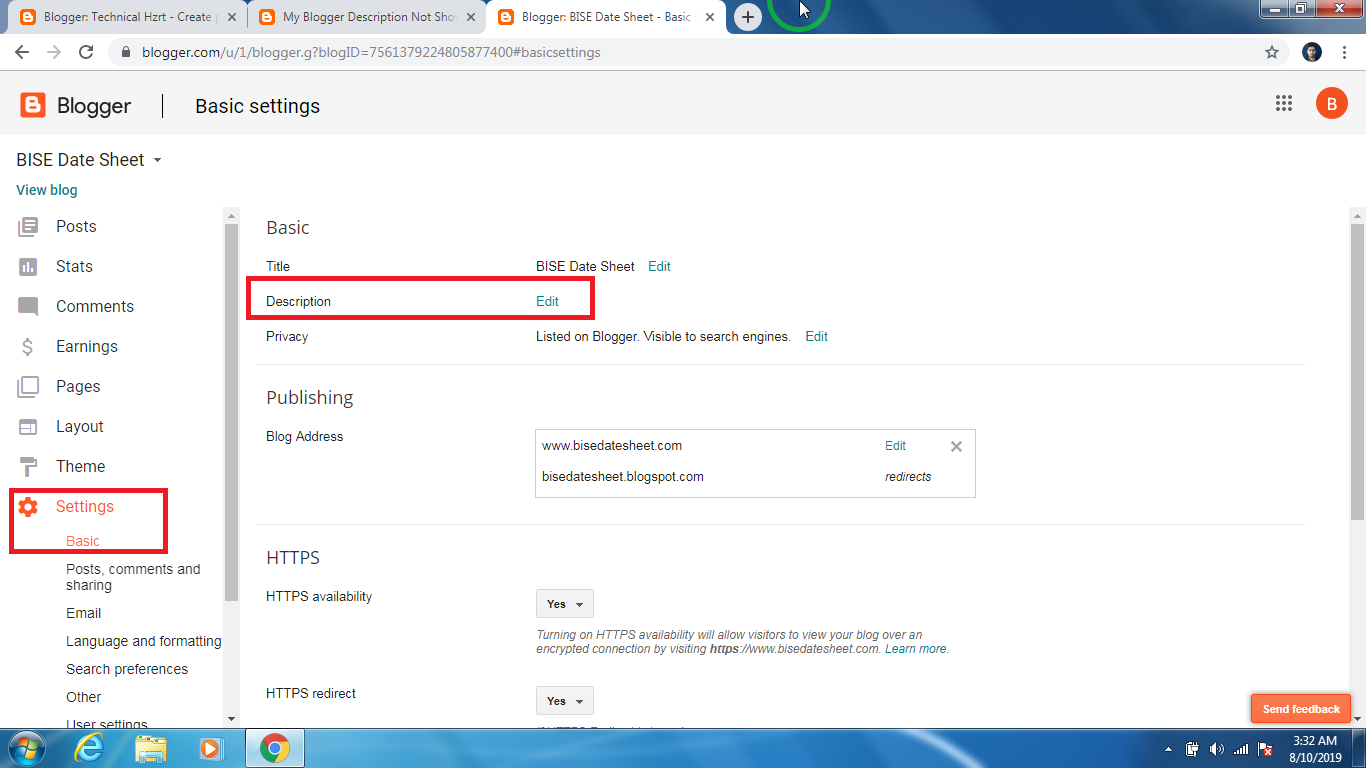Open Email settings submenu
1366x768 pixels.
point(84,613)
